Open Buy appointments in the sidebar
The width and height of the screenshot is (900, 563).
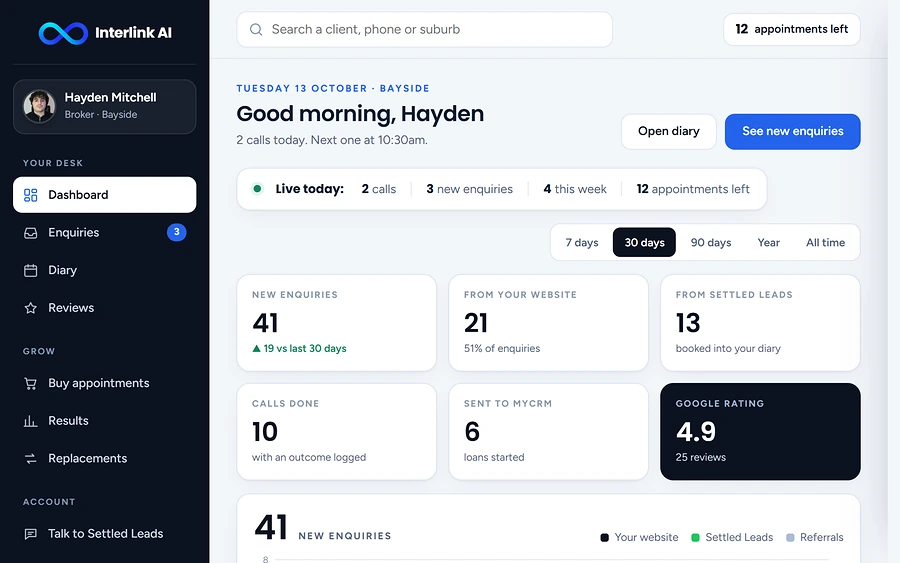pos(104,383)
